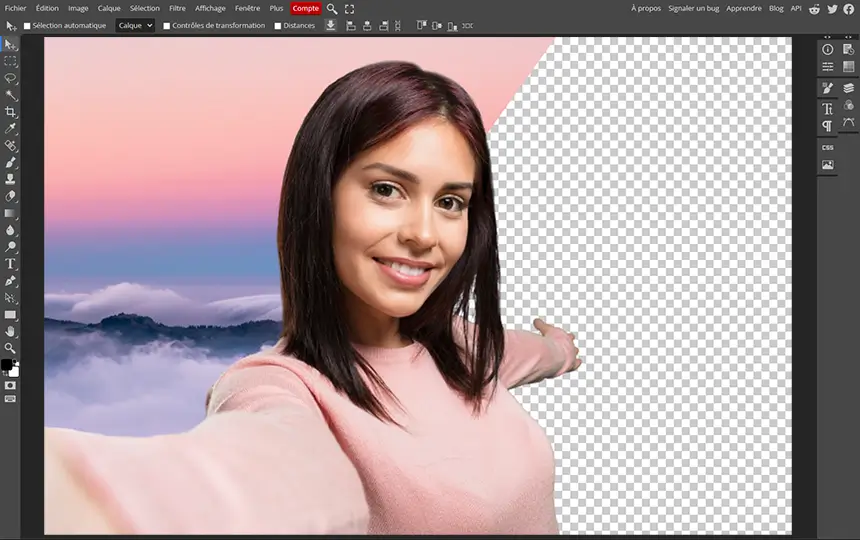Open the Fichier menu
This screenshot has width=860, height=540.
click(15, 8)
